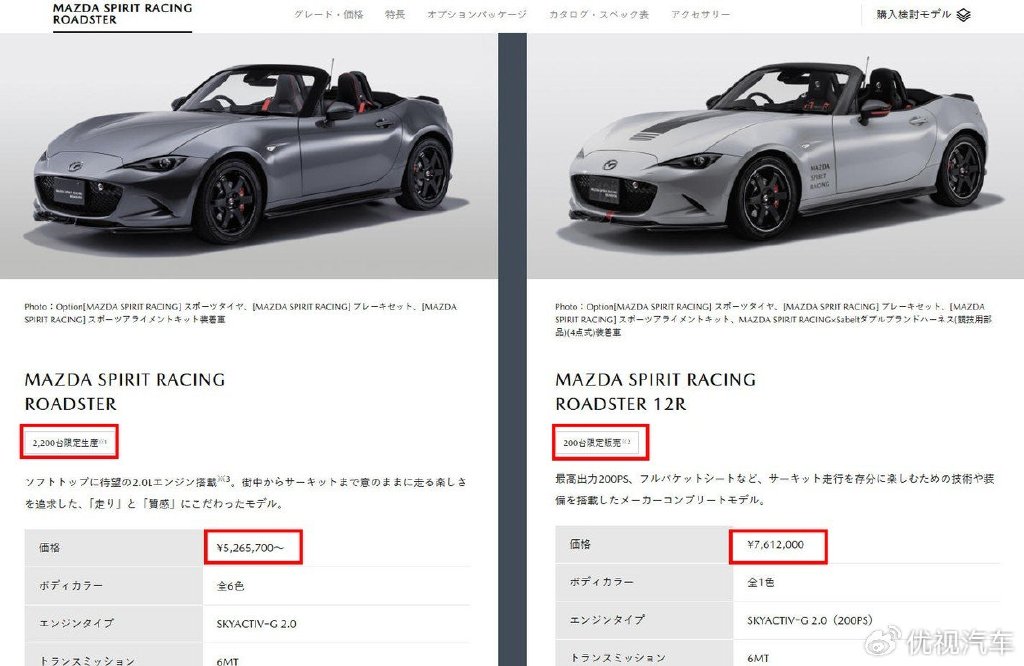Select the ¥7,612,000 price value
This screenshot has height=666, width=1024.
click(775, 545)
